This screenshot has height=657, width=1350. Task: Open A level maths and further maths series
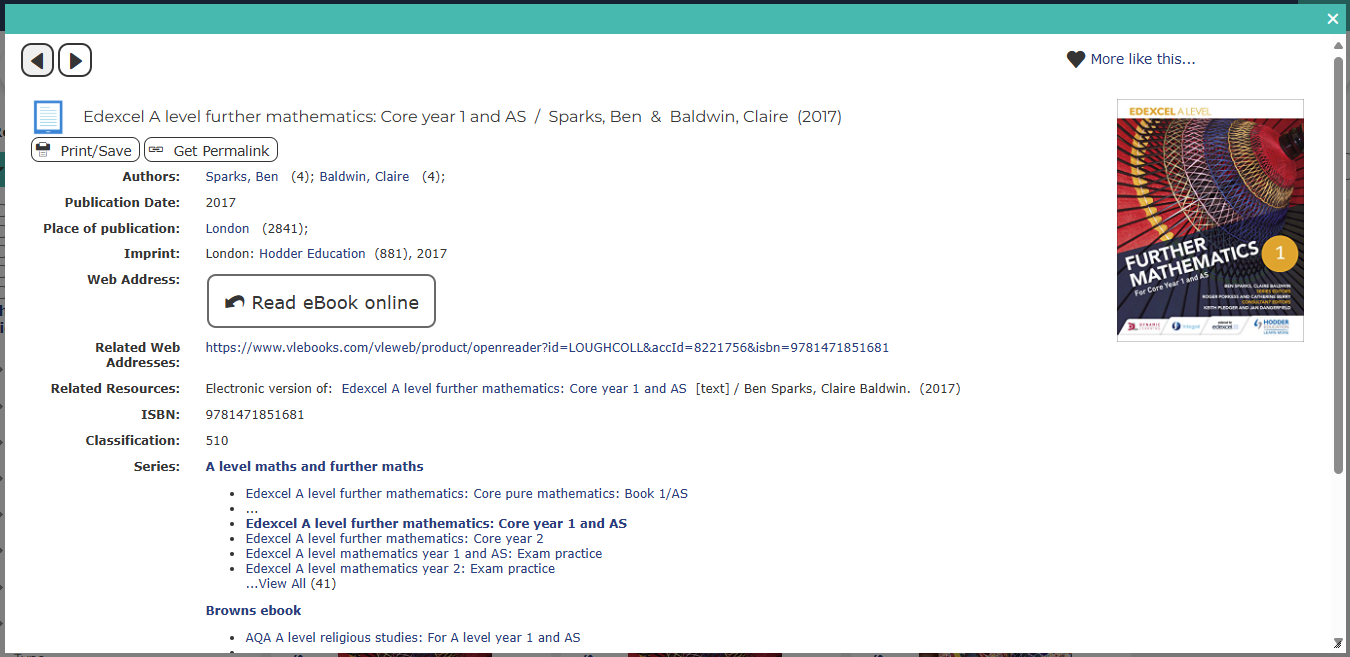tap(314, 467)
